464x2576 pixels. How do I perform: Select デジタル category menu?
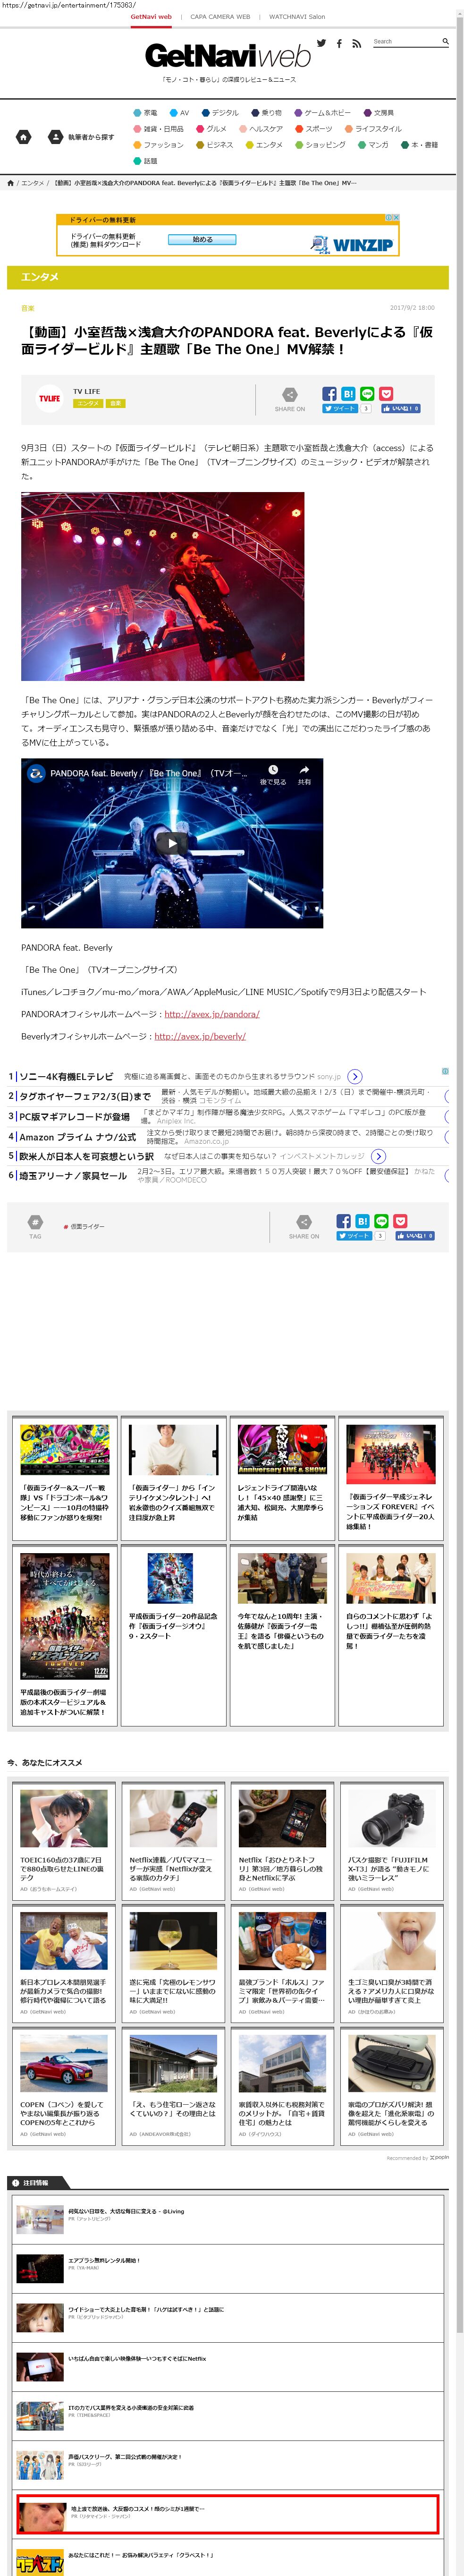tap(220, 113)
